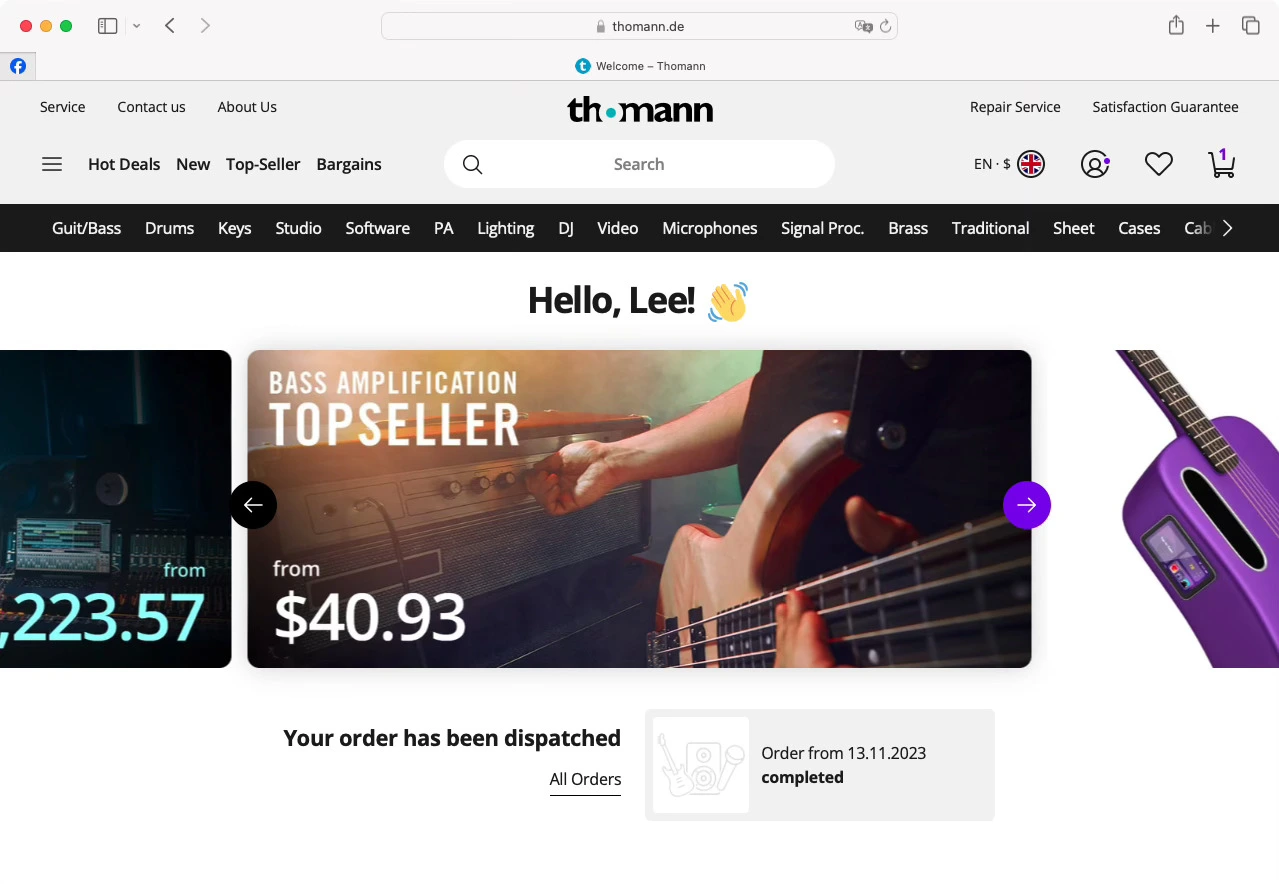Select the Microphones category
Screen dimensions: 1279x884
[709, 228]
